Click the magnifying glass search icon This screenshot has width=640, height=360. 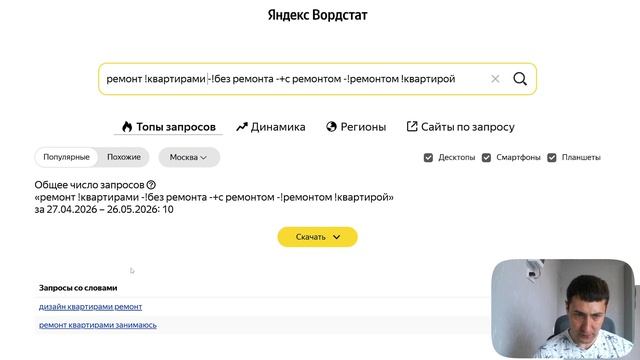[x=520, y=79]
